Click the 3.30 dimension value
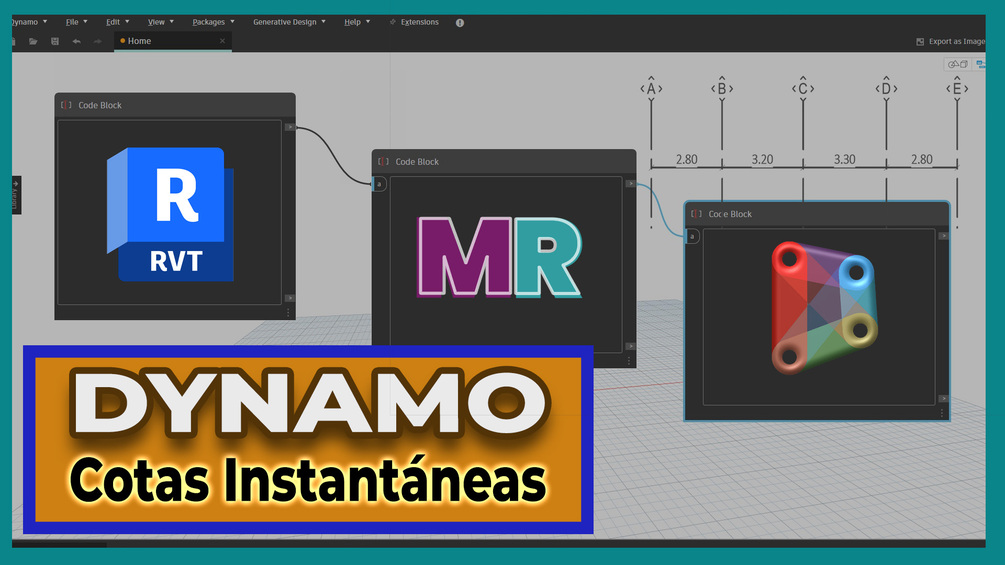The image size is (1005, 565). click(x=844, y=159)
